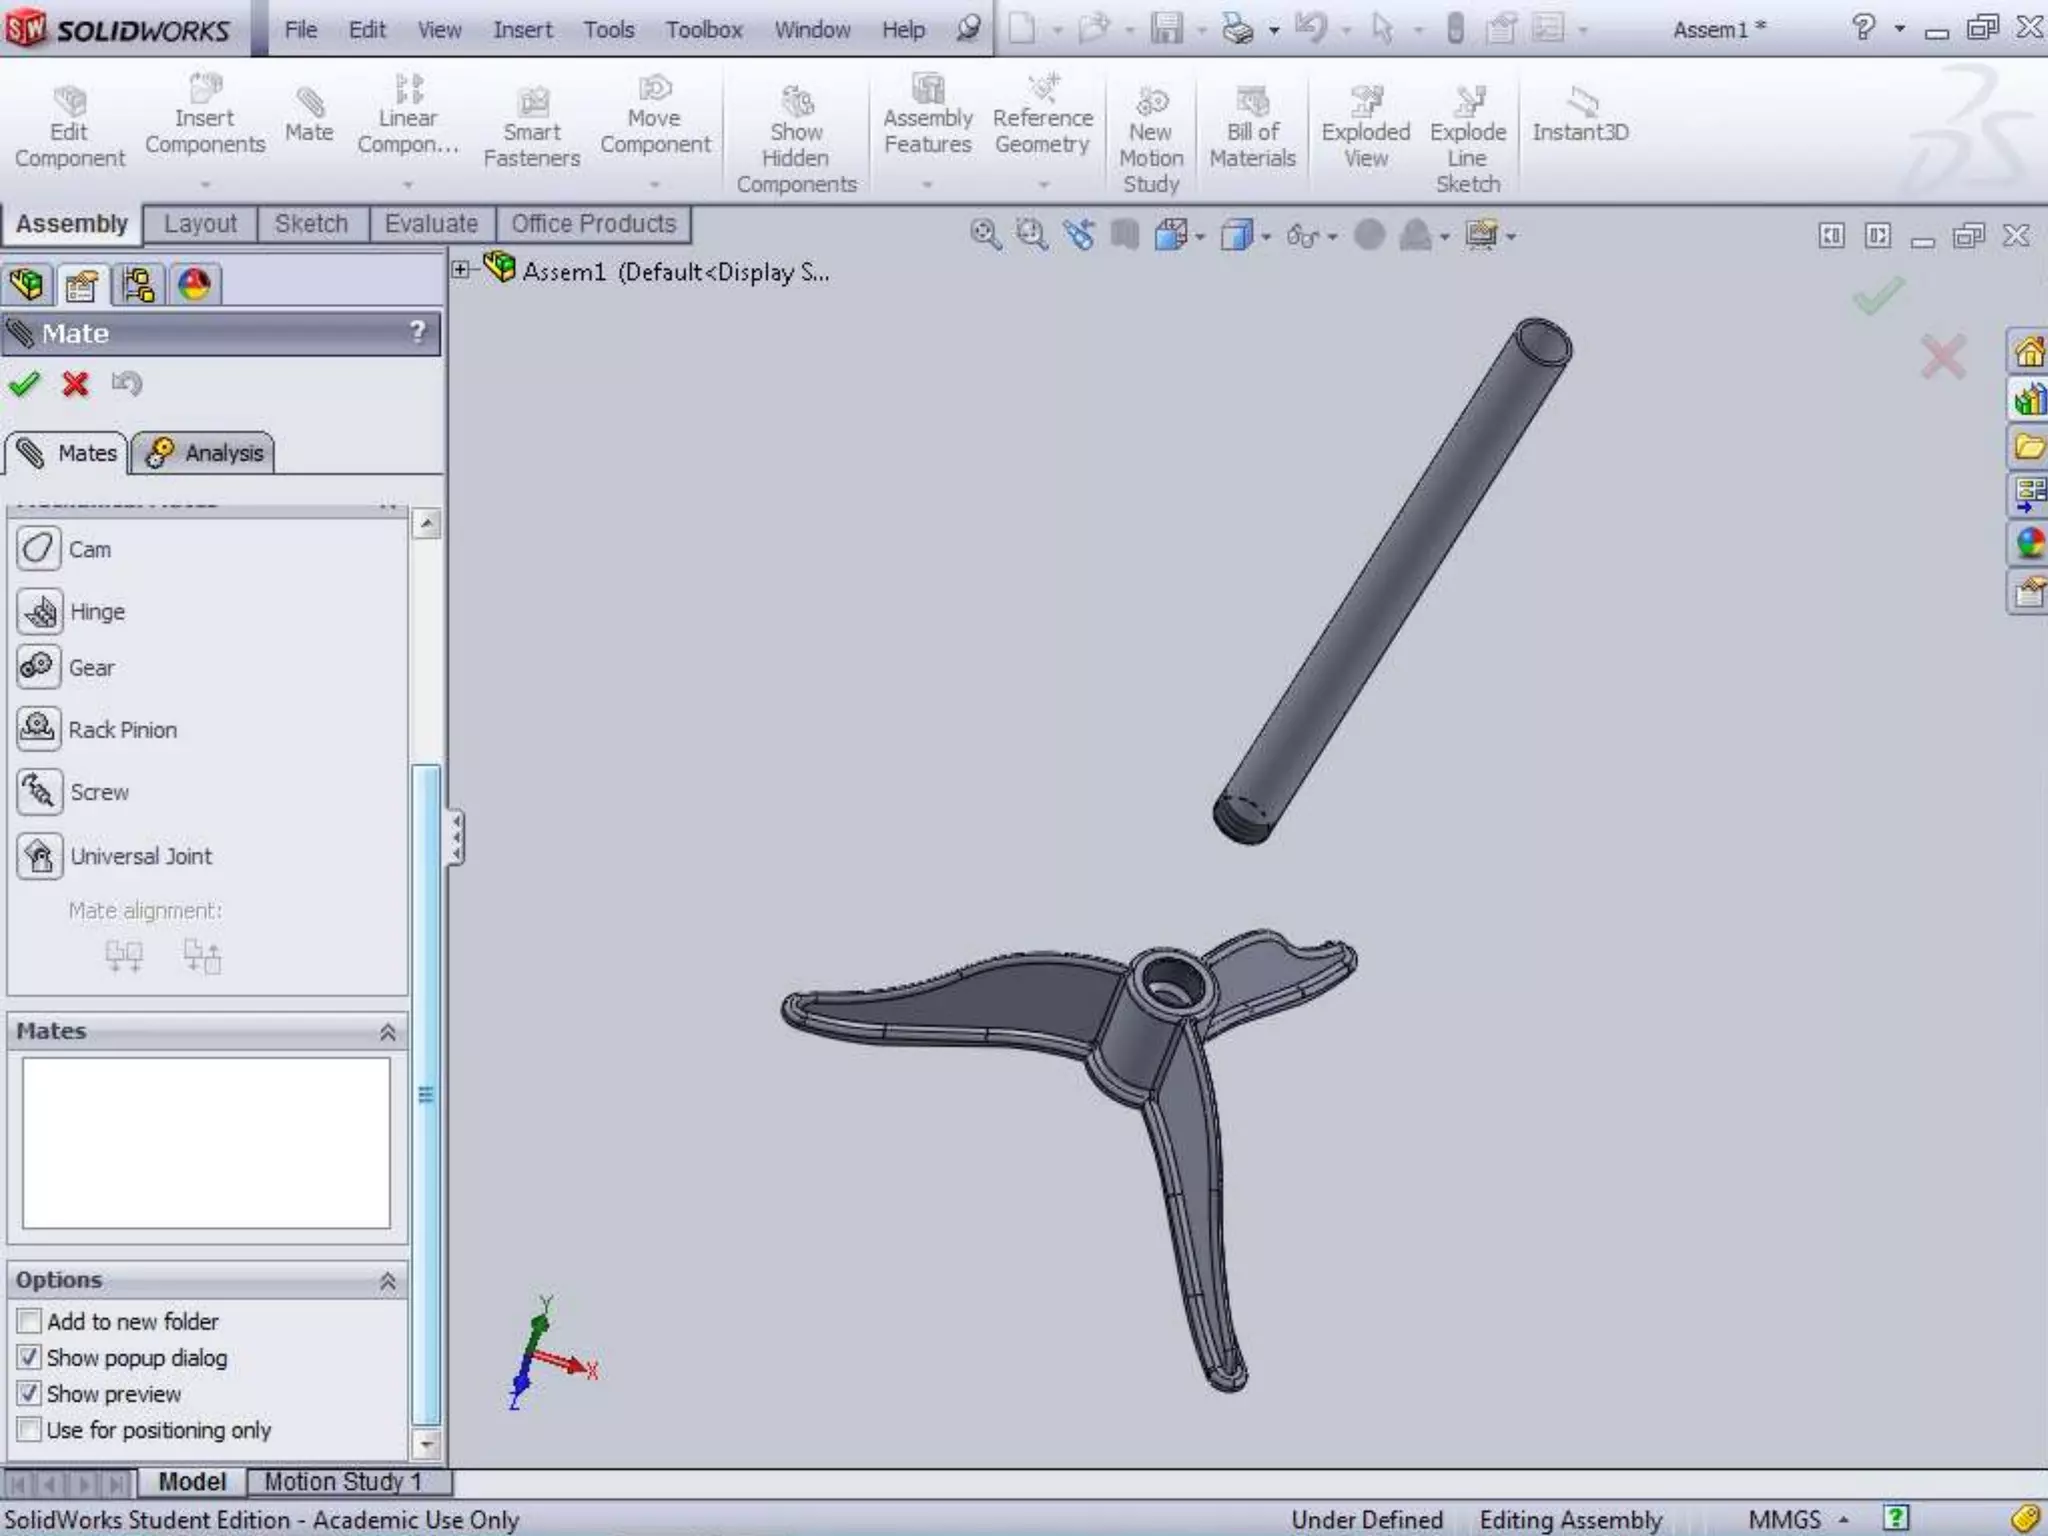This screenshot has width=2048, height=1536.
Task: Open the Zoom to Fit tool
Action: pos(985,235)
